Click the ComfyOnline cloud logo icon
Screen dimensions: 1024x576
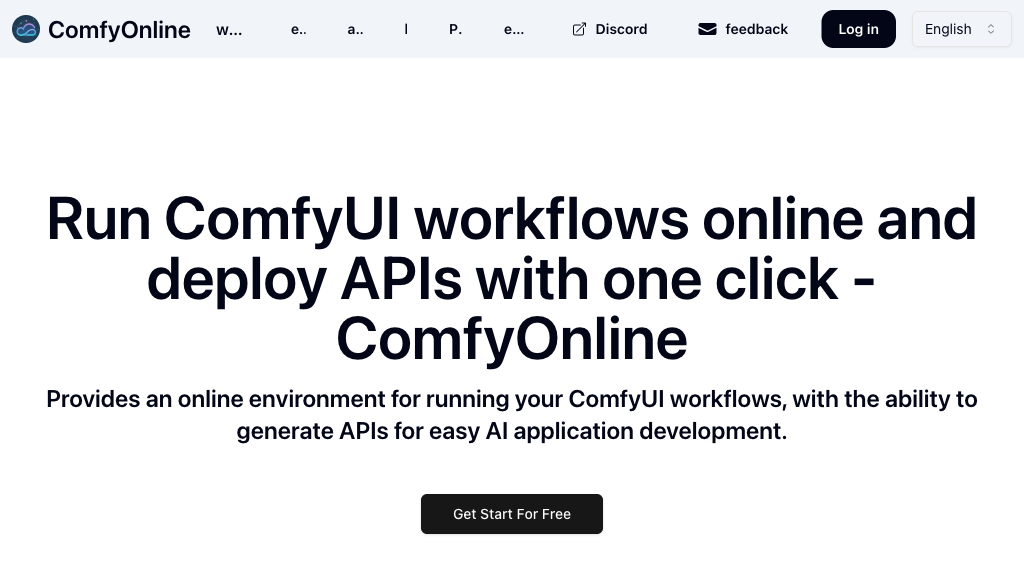click(x=26, y=29)
